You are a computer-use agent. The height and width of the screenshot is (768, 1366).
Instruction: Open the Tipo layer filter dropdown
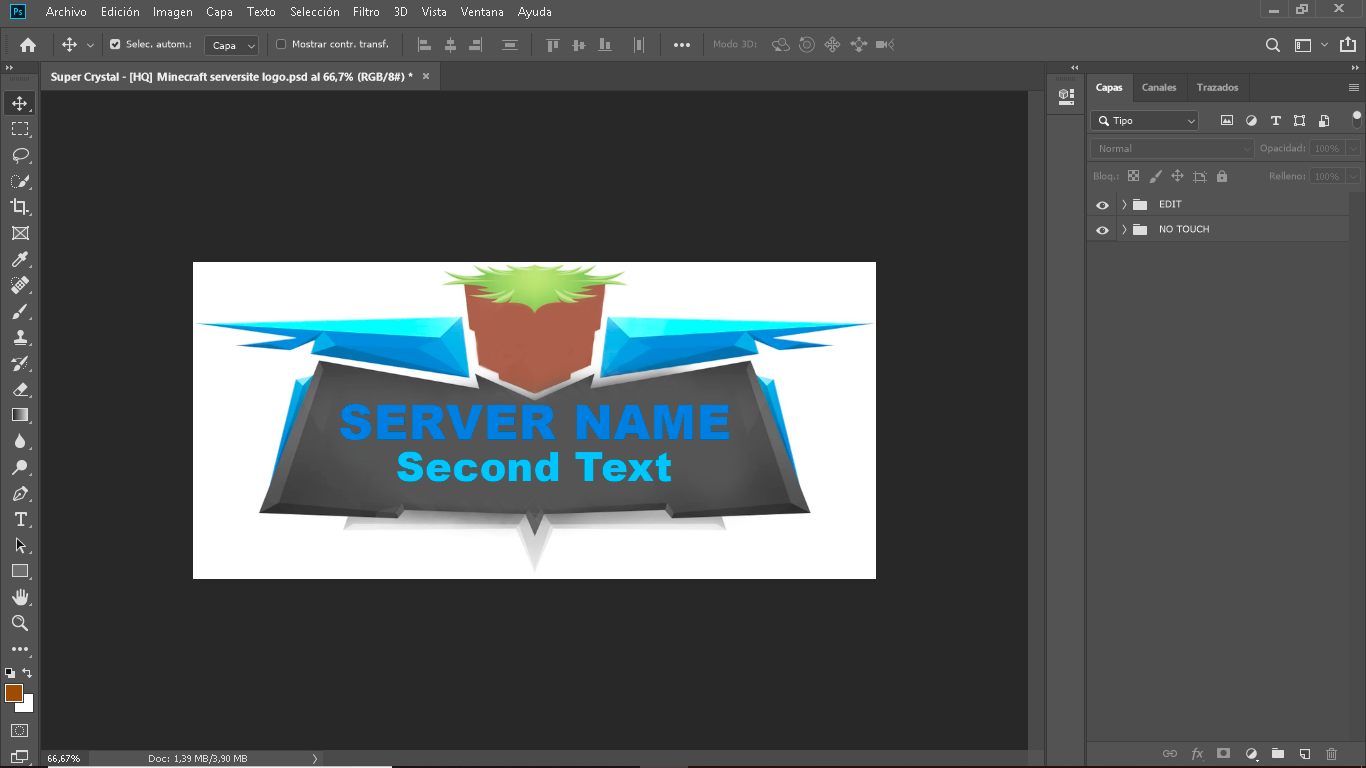(x=1144, y=121)
